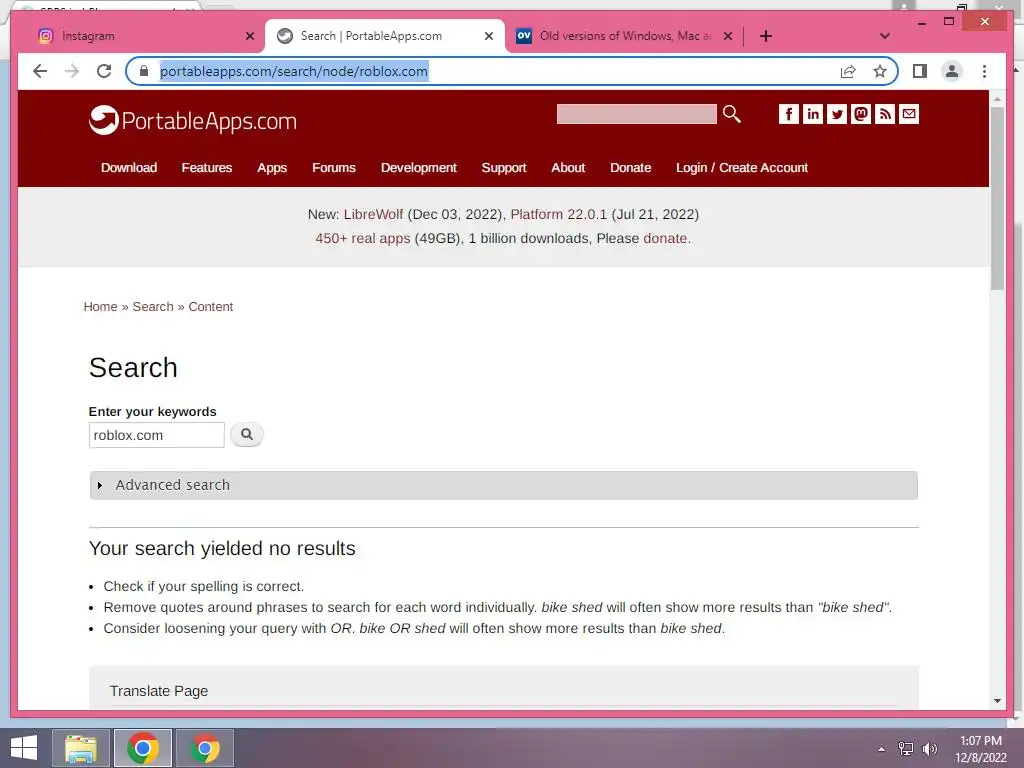This screenshot has height=768, width=1024.
Task: Open PortableApps Facebook page icon
Action: [789, 114]
